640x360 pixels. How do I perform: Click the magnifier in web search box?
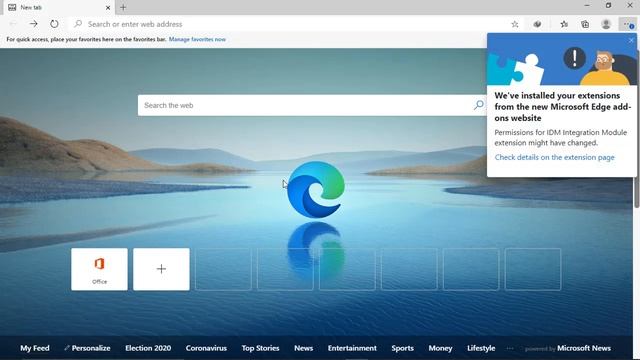click(478, 105)
